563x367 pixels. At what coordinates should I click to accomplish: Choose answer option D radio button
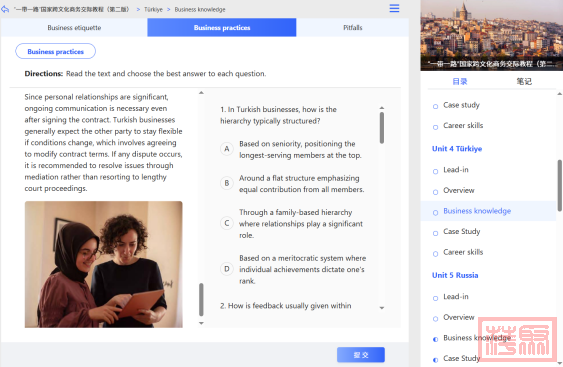pos(227,269)
